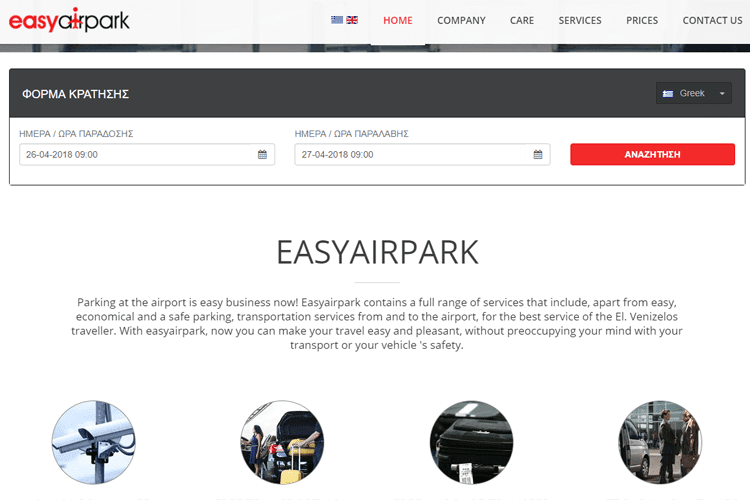Image resolution: width=750 pixels, height=500 pixels.
Task: Open the PRICES menu item
Action: 642,21
